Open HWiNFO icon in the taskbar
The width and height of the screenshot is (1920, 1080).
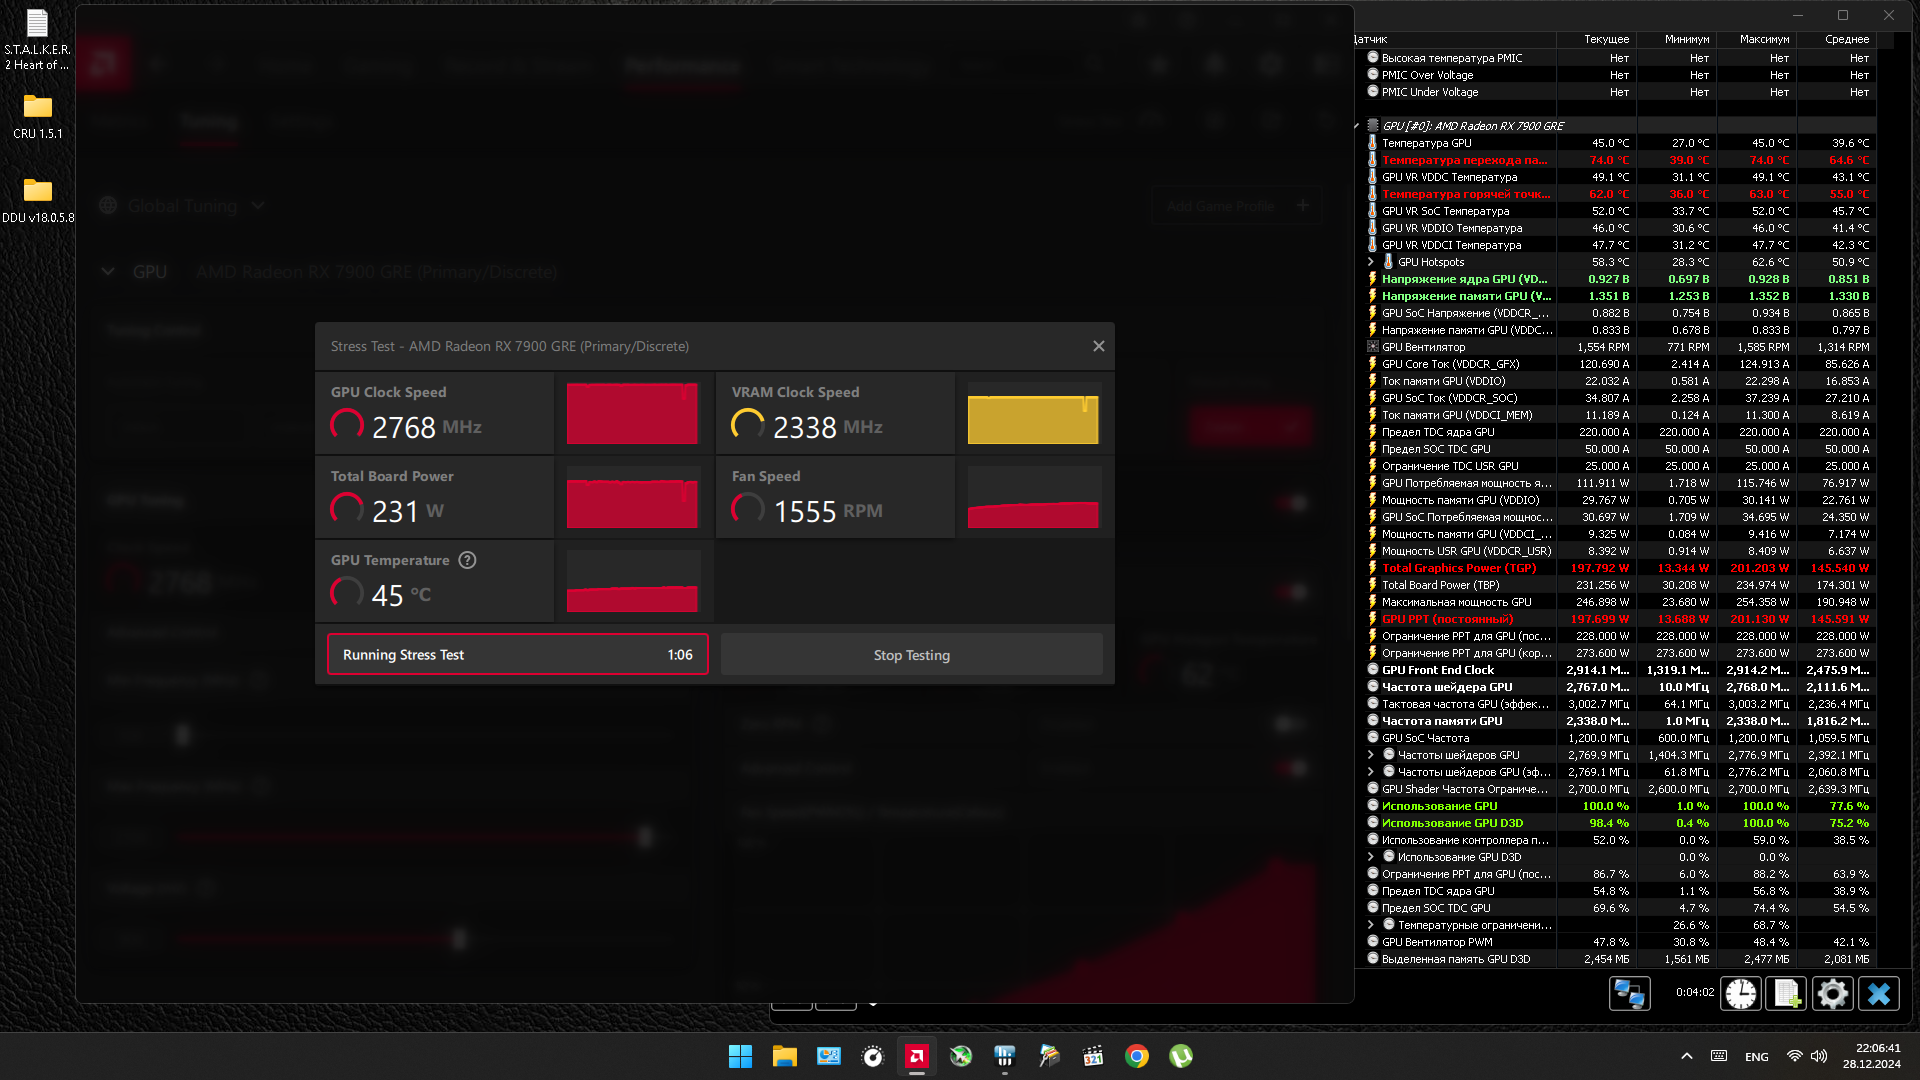(1005, 1056)
